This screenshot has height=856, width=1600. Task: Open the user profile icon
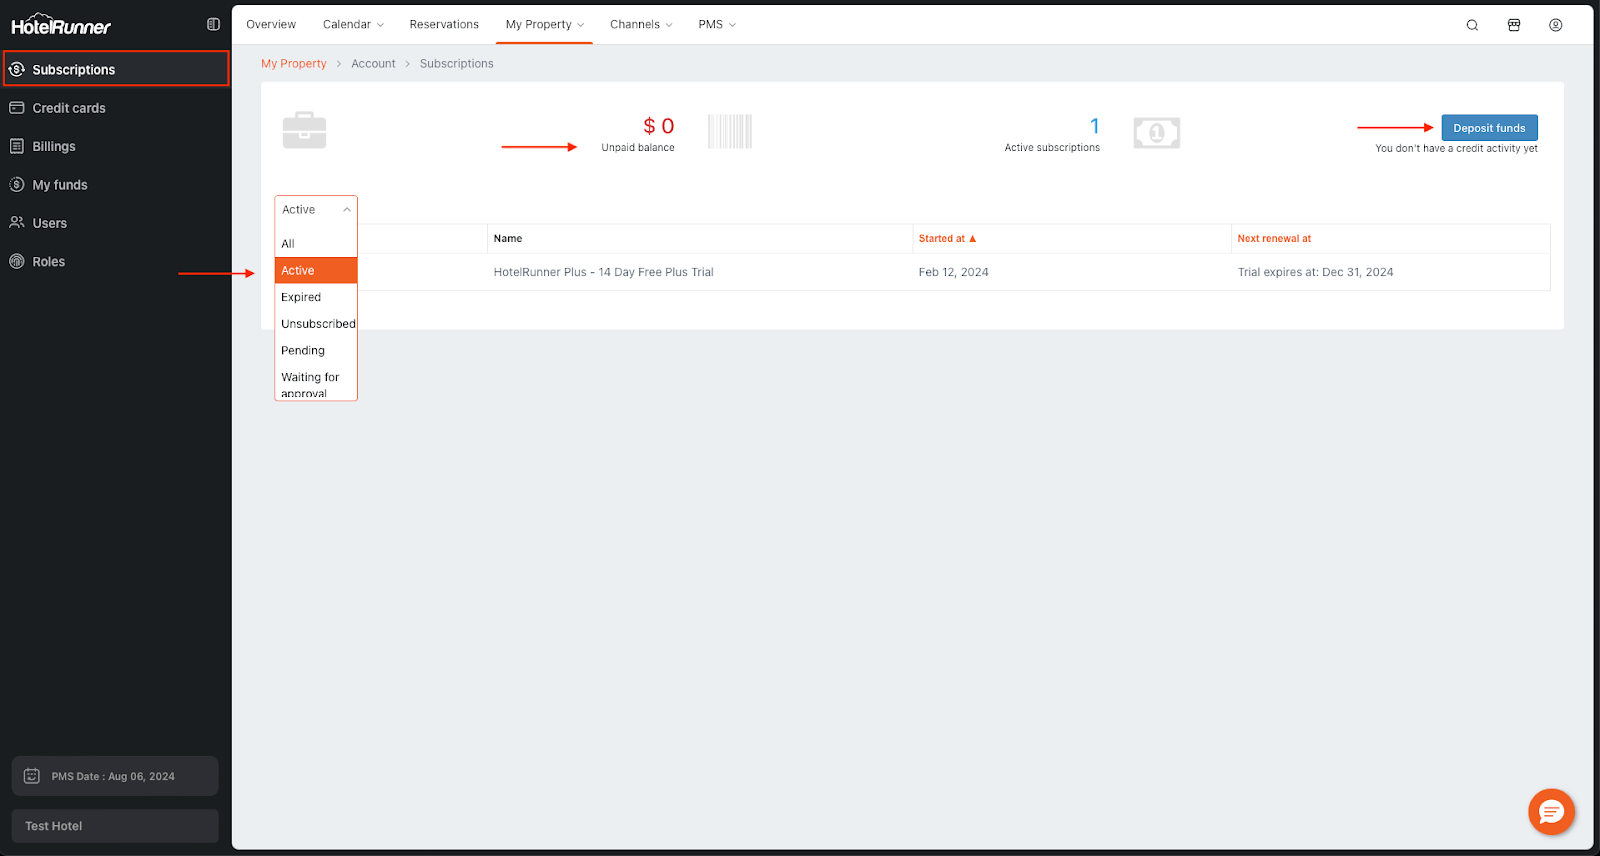[x=1555, y=25]
